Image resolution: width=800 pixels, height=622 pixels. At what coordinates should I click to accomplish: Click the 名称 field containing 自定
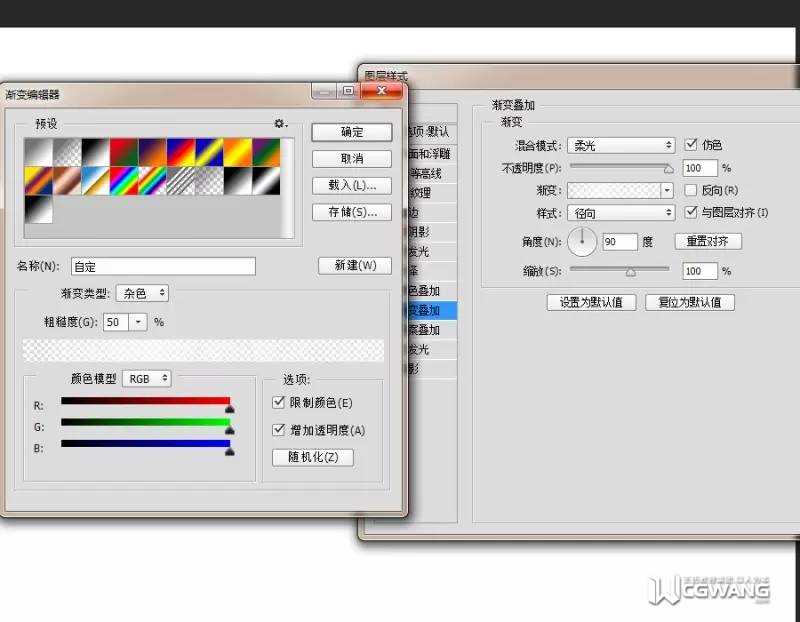163,266
